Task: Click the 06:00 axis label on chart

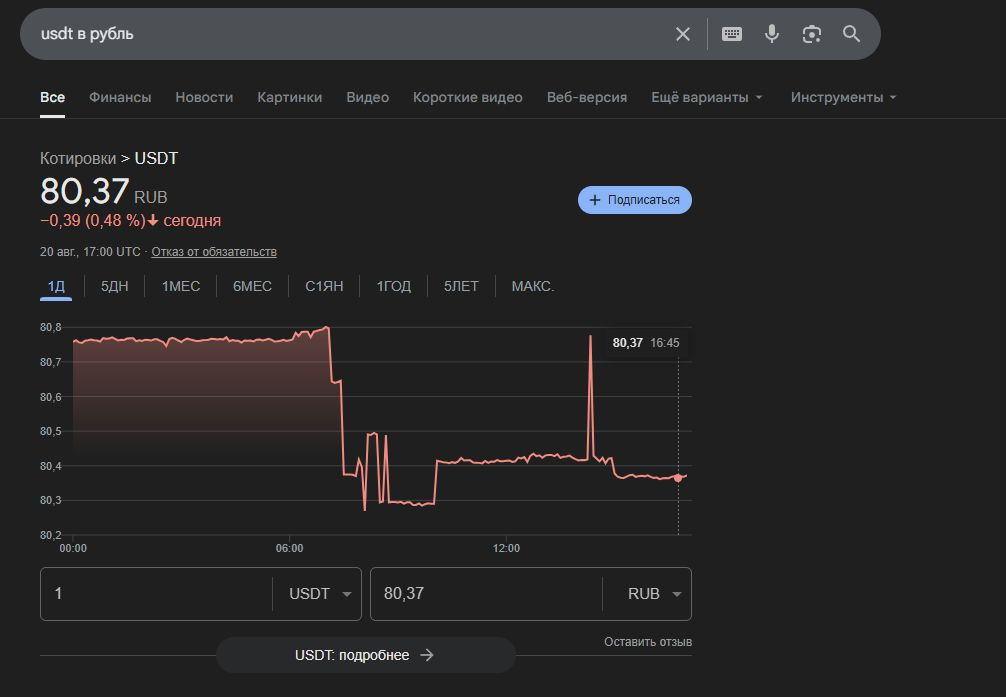Action: click(289, 548)
